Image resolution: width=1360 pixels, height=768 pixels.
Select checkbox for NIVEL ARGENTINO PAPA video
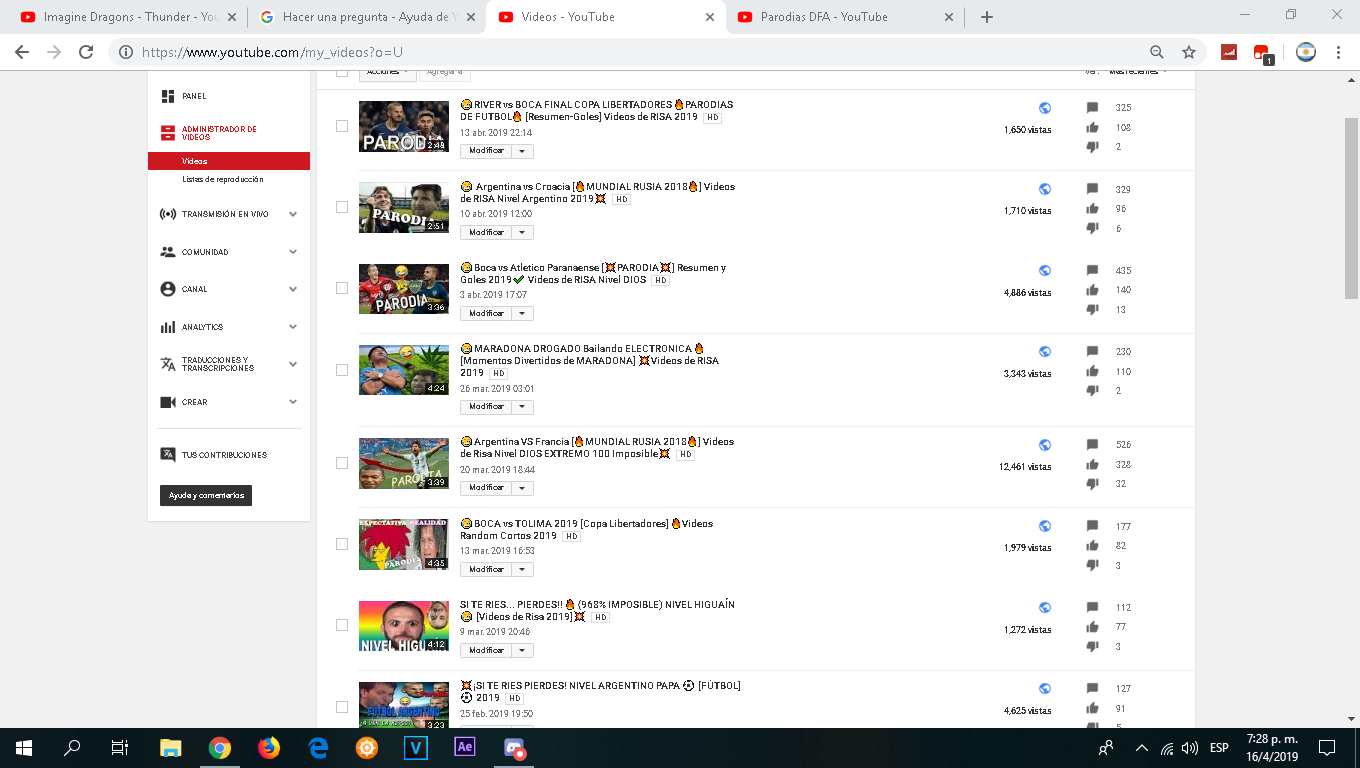pos(342,706)
